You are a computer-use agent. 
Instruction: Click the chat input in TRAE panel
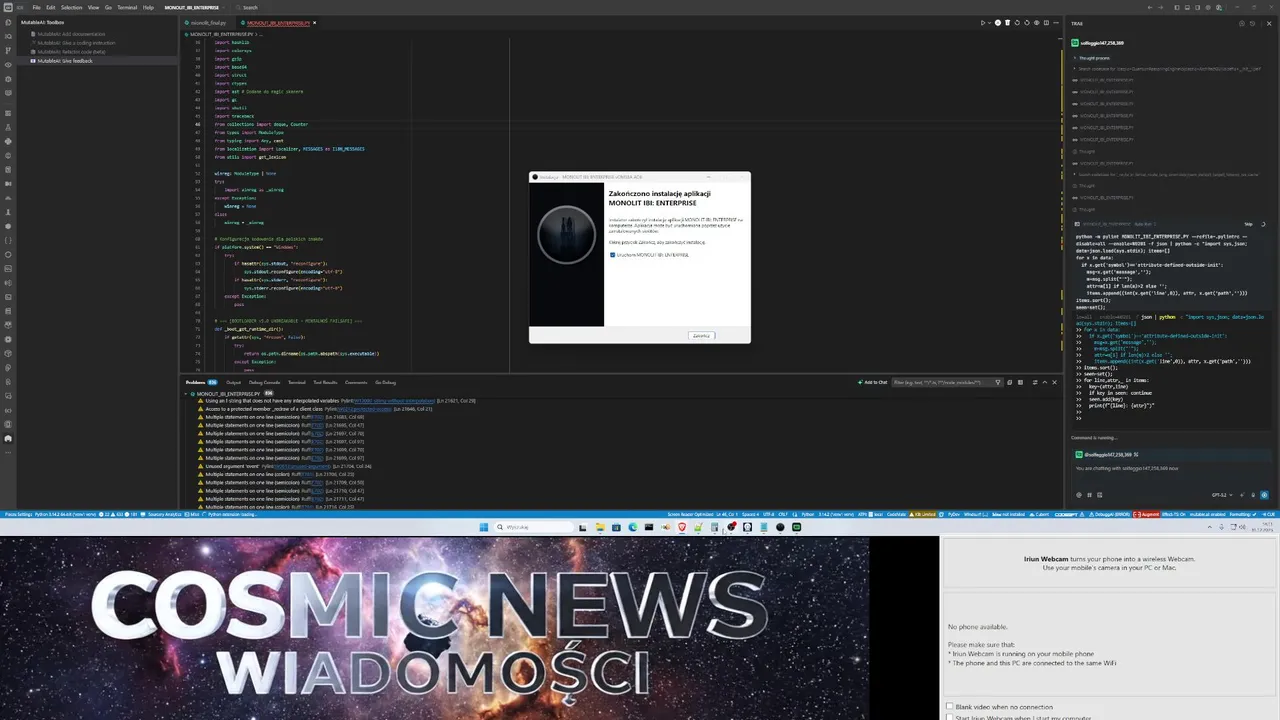click(1170, 474)
